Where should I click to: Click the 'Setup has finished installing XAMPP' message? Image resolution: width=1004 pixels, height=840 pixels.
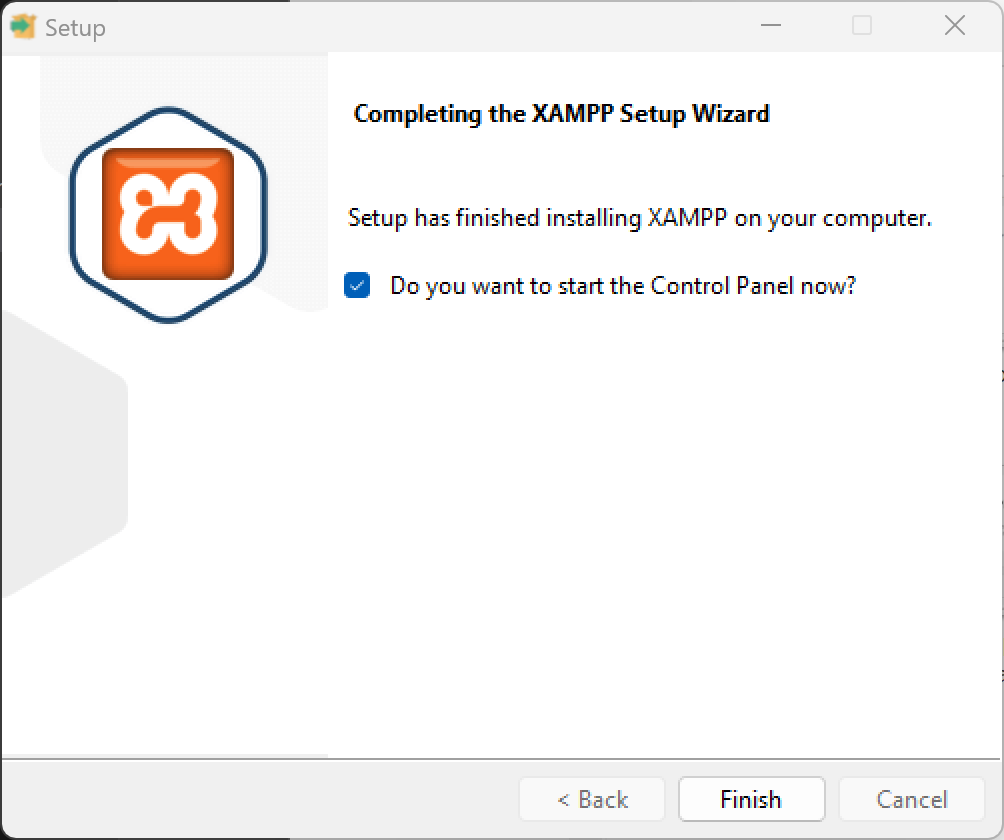(x=639, y=218)
